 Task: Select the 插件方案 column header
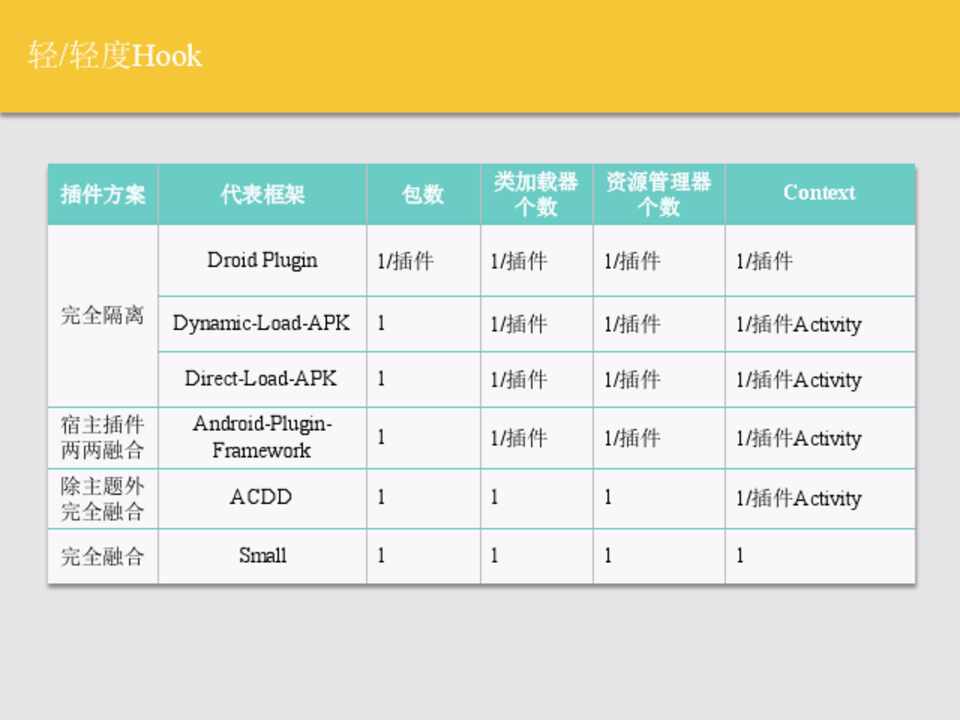103,194
